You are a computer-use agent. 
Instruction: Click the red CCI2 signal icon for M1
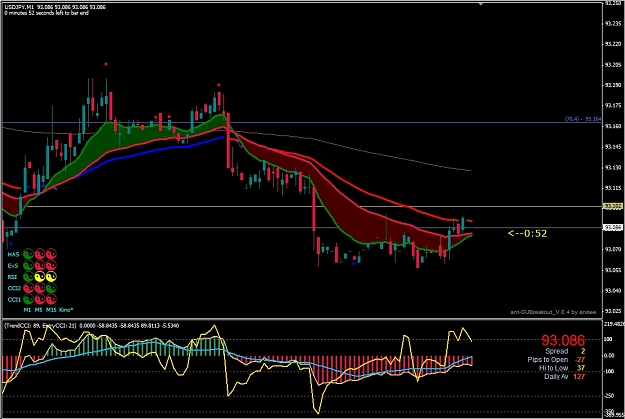click(x=28, y=288)
